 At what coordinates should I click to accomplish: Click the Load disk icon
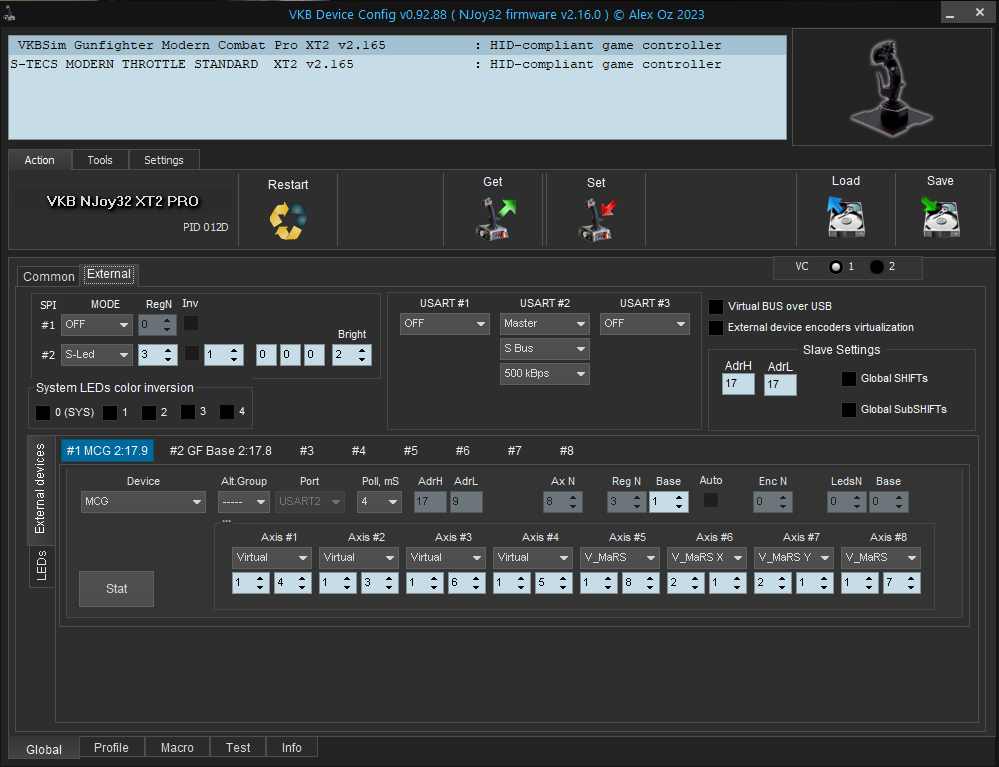pos(845,217)
